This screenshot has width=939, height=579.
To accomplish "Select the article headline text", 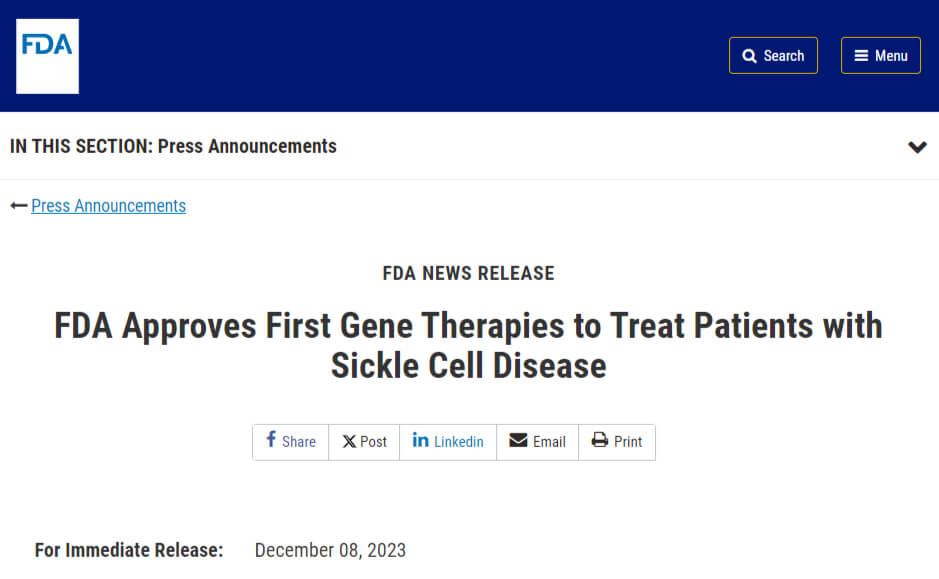I will 468,345.
